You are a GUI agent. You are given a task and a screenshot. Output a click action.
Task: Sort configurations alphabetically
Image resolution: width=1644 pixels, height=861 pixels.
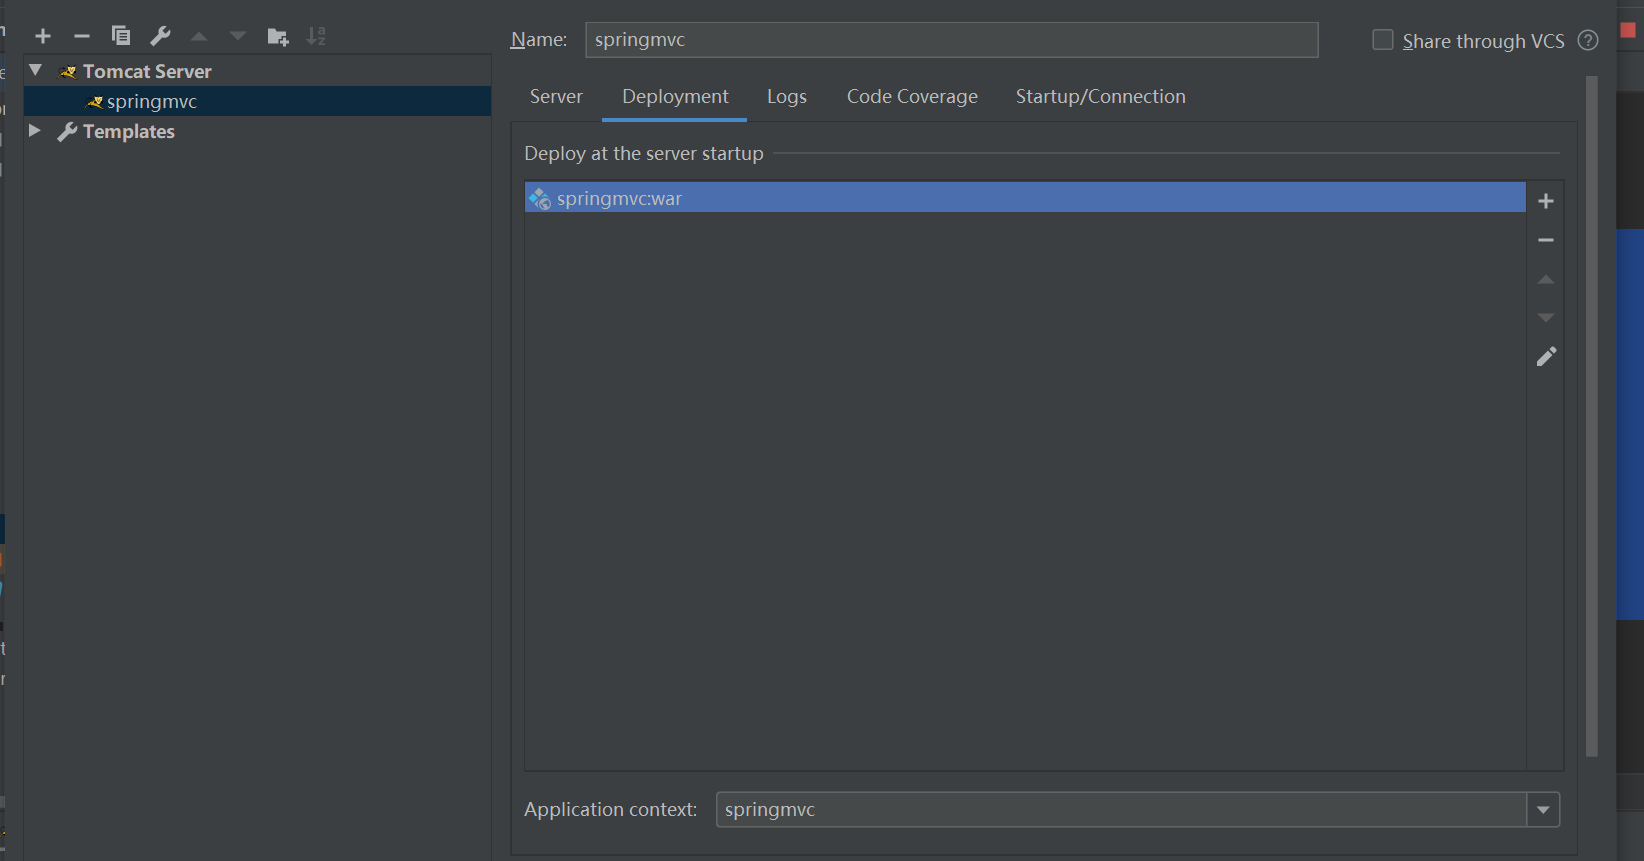[x=316, y=37]
